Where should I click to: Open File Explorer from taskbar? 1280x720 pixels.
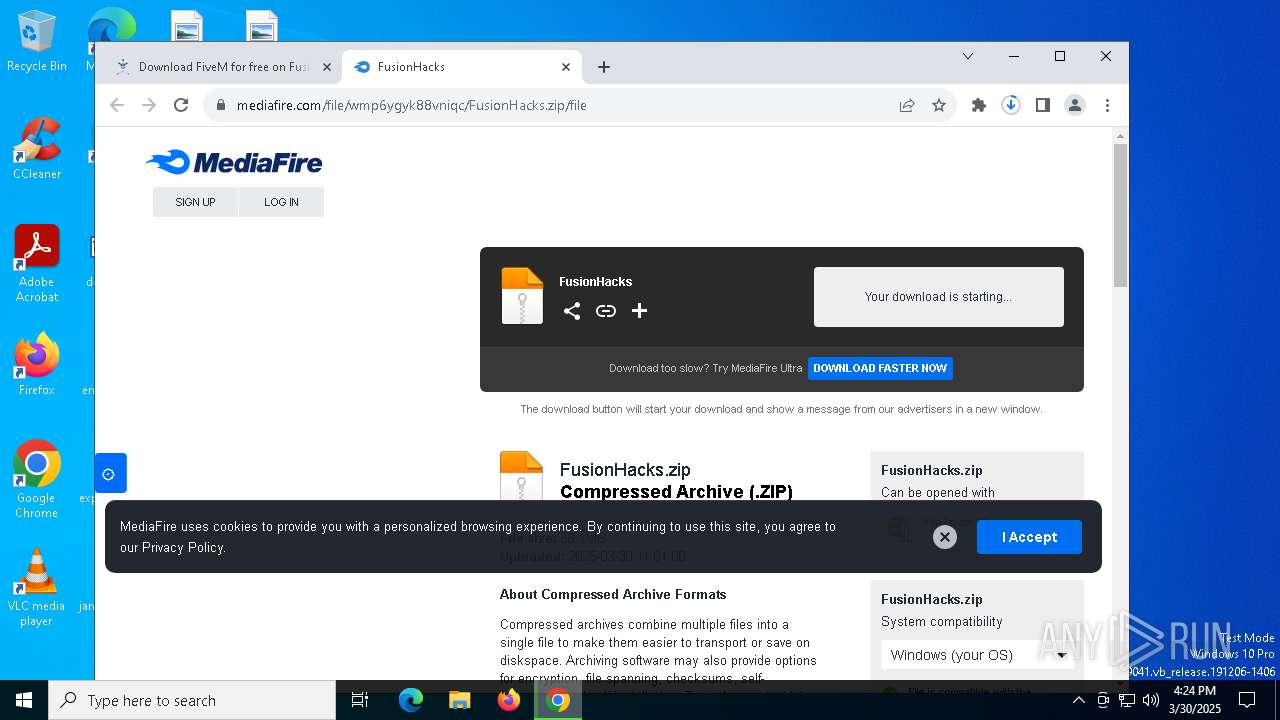[460, 700]
